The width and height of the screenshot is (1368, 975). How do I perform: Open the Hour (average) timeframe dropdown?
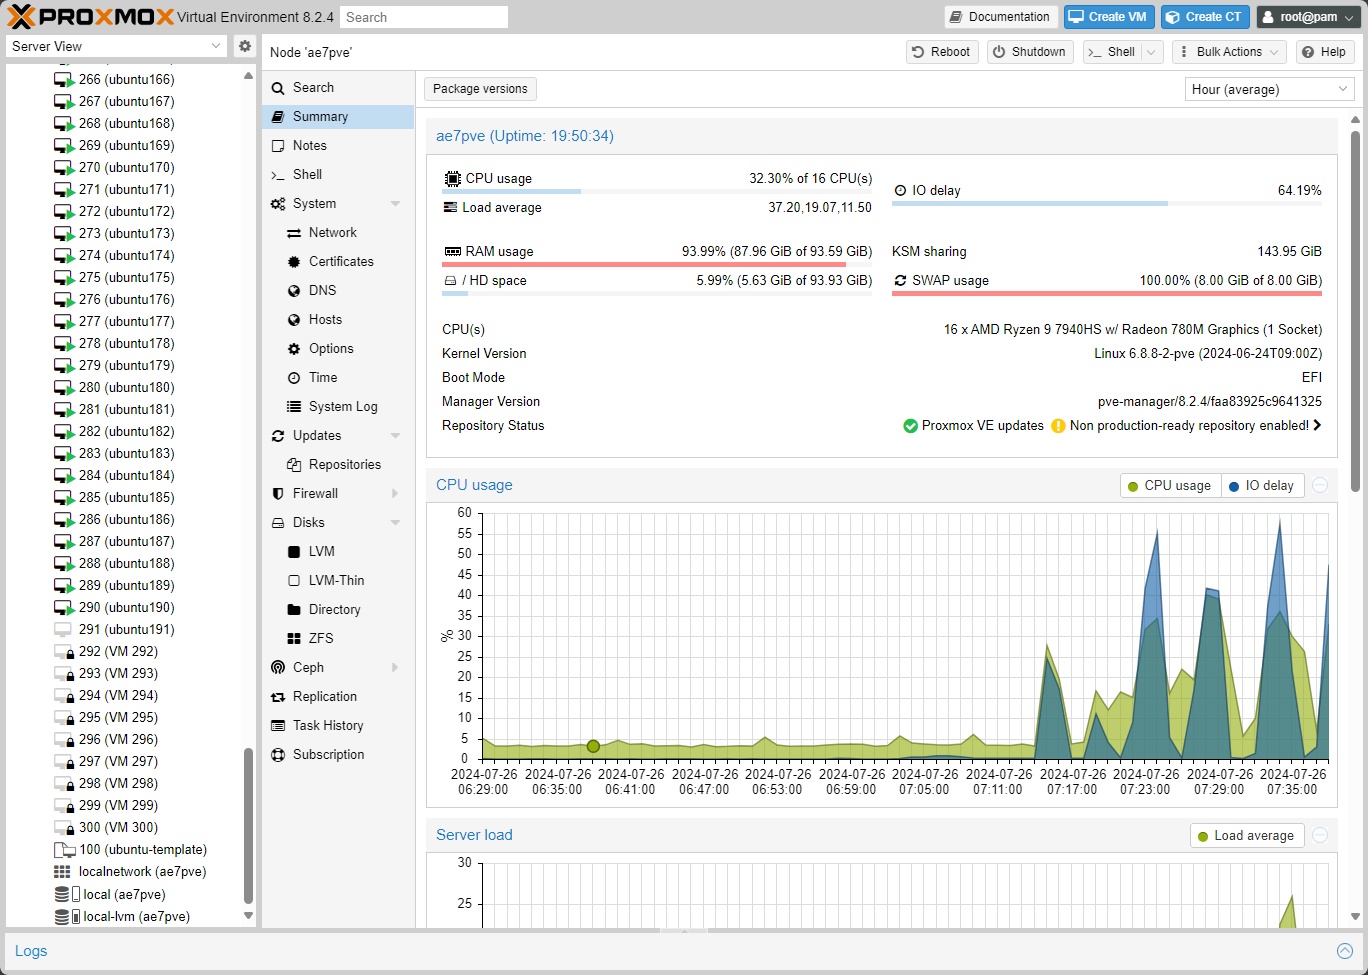click(x=1269, y=89)
